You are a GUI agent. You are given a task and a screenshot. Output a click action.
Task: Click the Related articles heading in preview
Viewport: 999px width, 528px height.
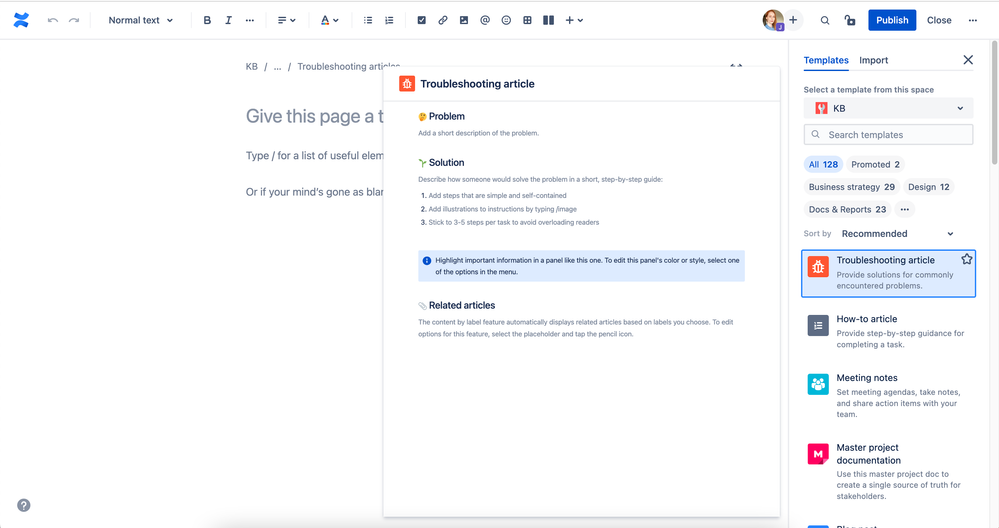coord(462,305)
